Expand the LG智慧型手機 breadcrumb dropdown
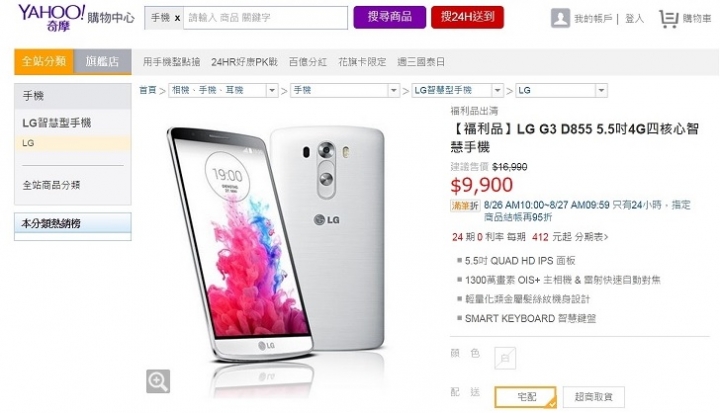This screenshot has width=720, height=413. [x=497, y=91]
